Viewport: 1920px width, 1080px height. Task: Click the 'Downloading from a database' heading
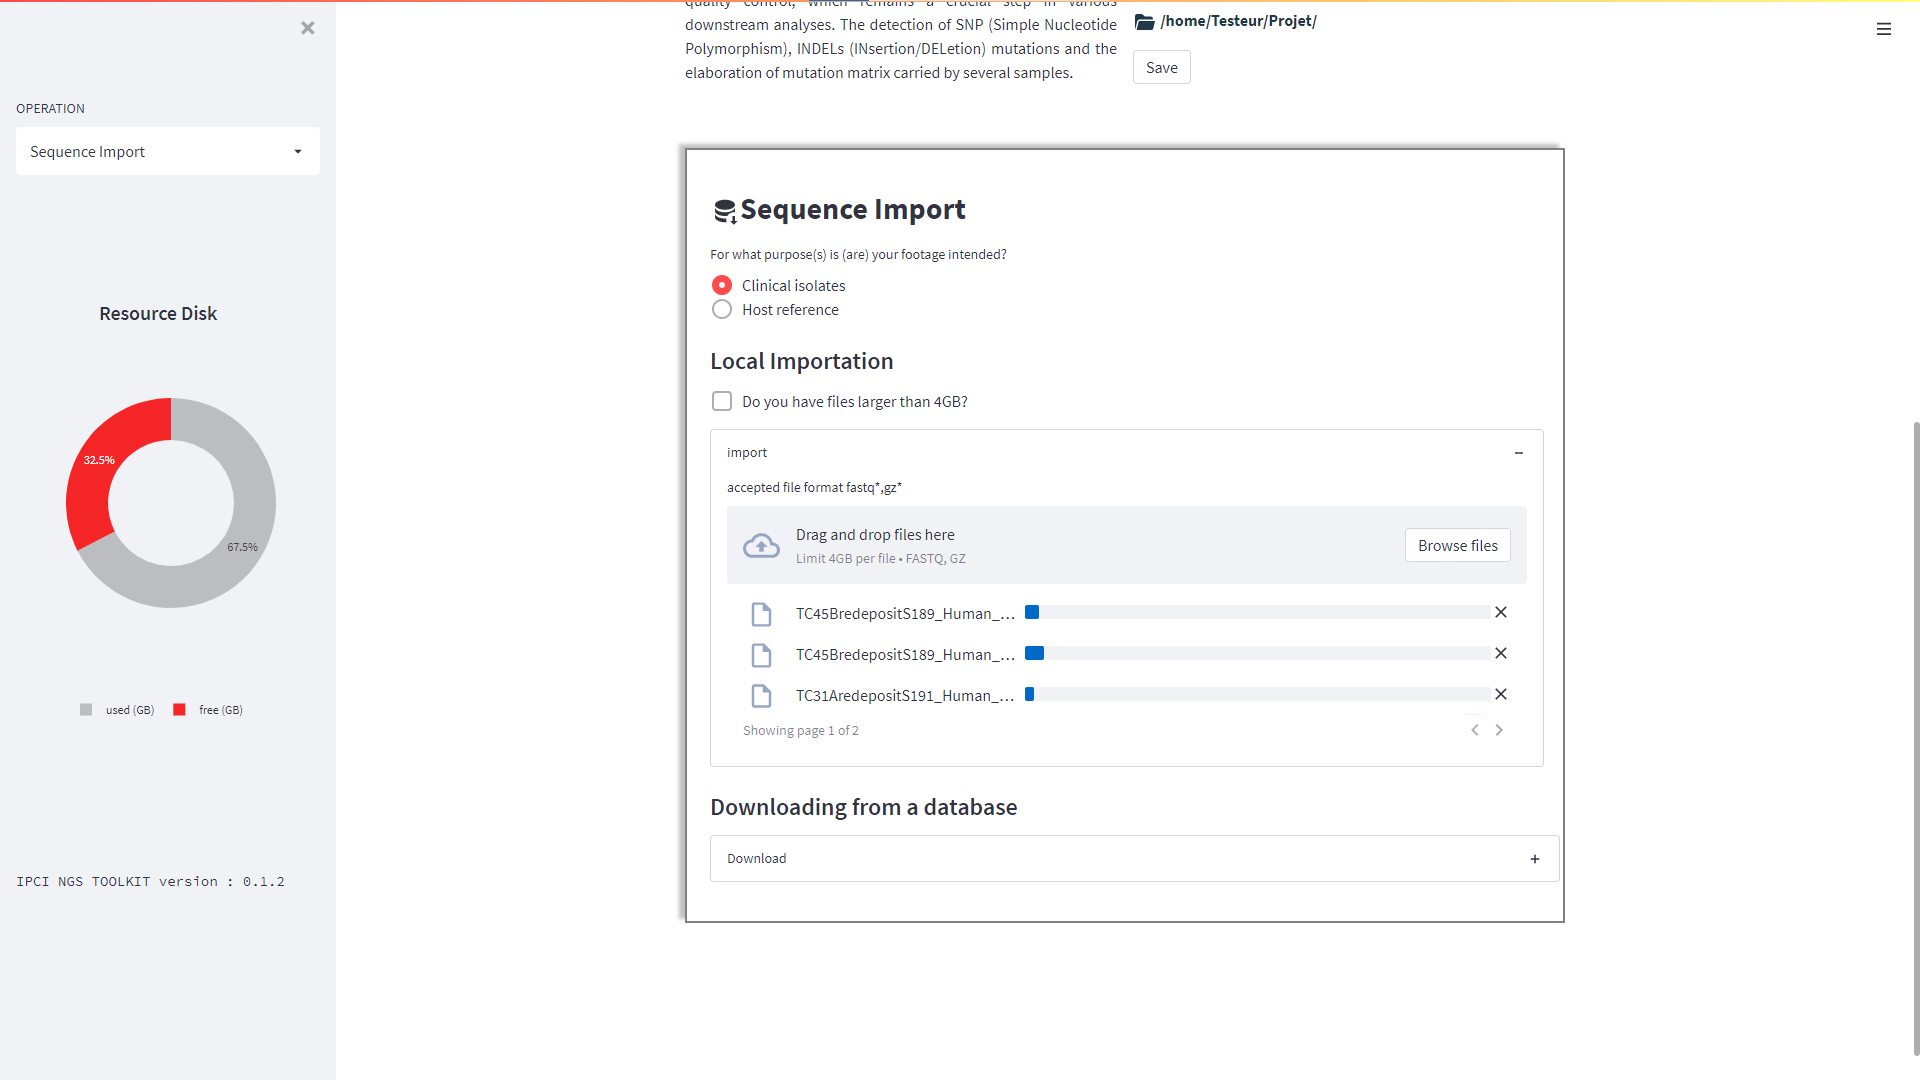point(864,807)
